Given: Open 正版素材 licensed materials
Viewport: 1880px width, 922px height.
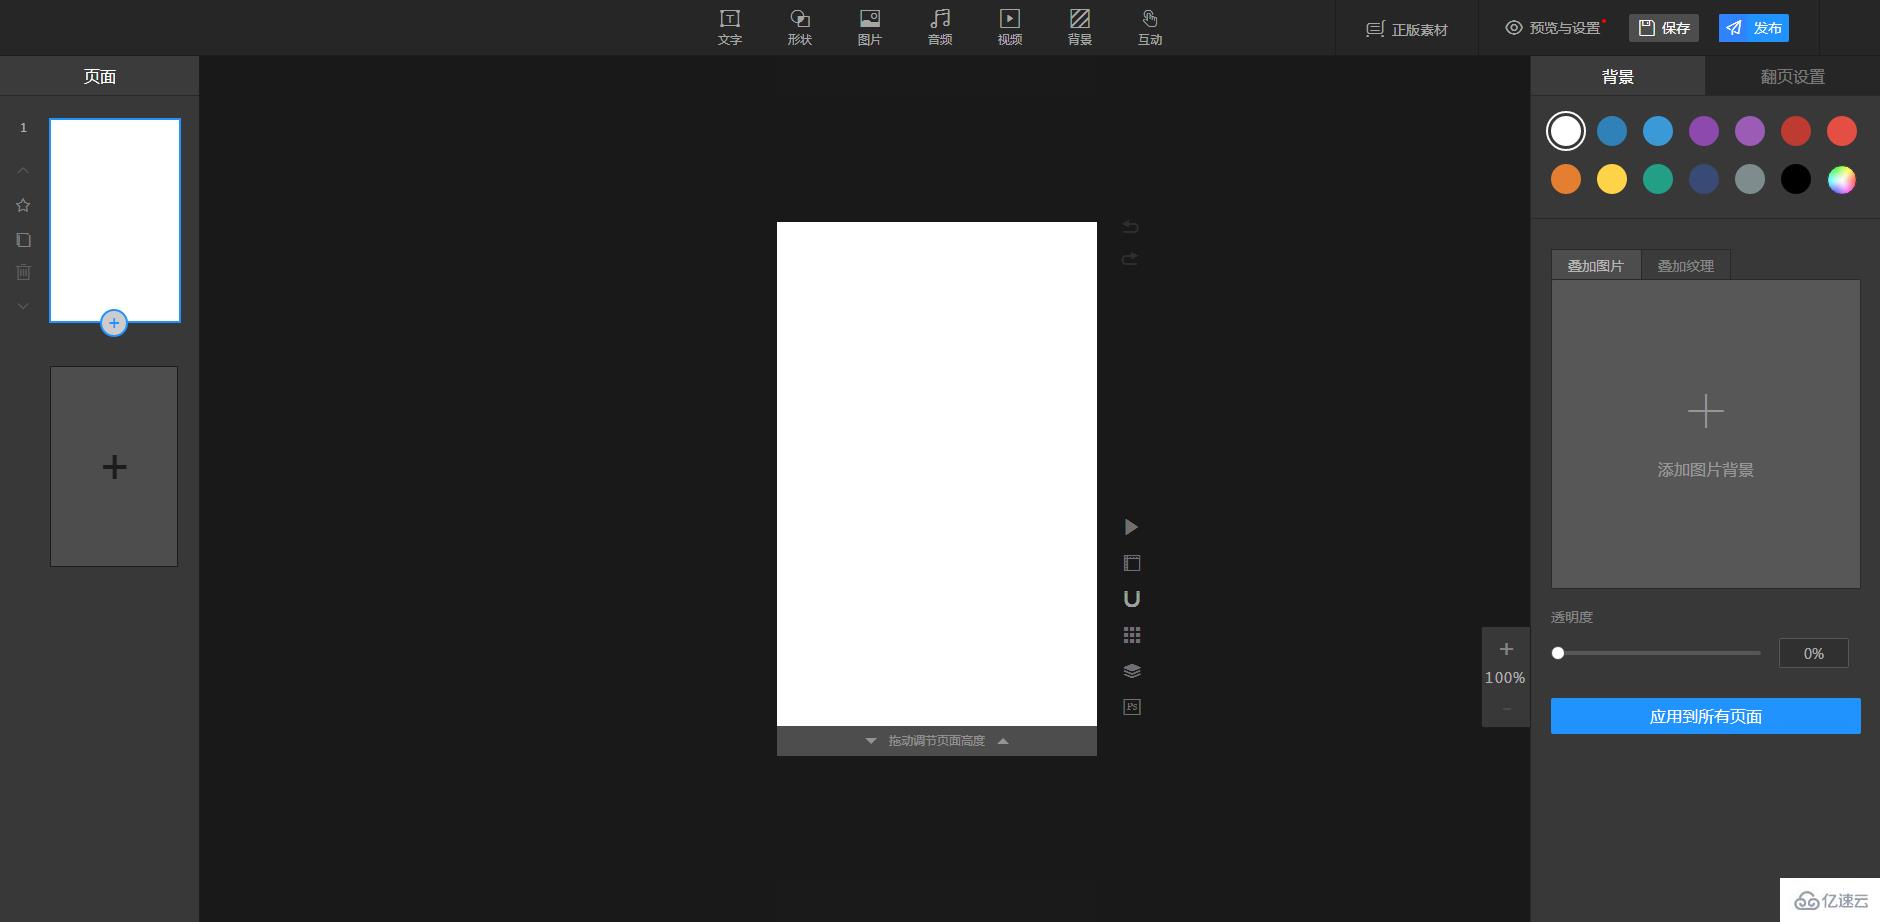Looking at the screenshot, I should click(1407, 29).
